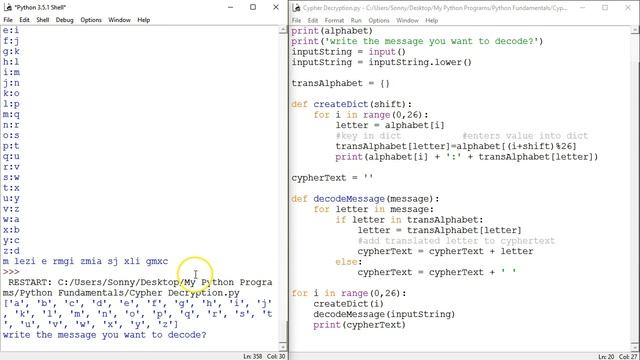This screenshot has width=640, height=360.
Task: Open Edit menu in Cypher Decryption editor
Action: point(313,20)
